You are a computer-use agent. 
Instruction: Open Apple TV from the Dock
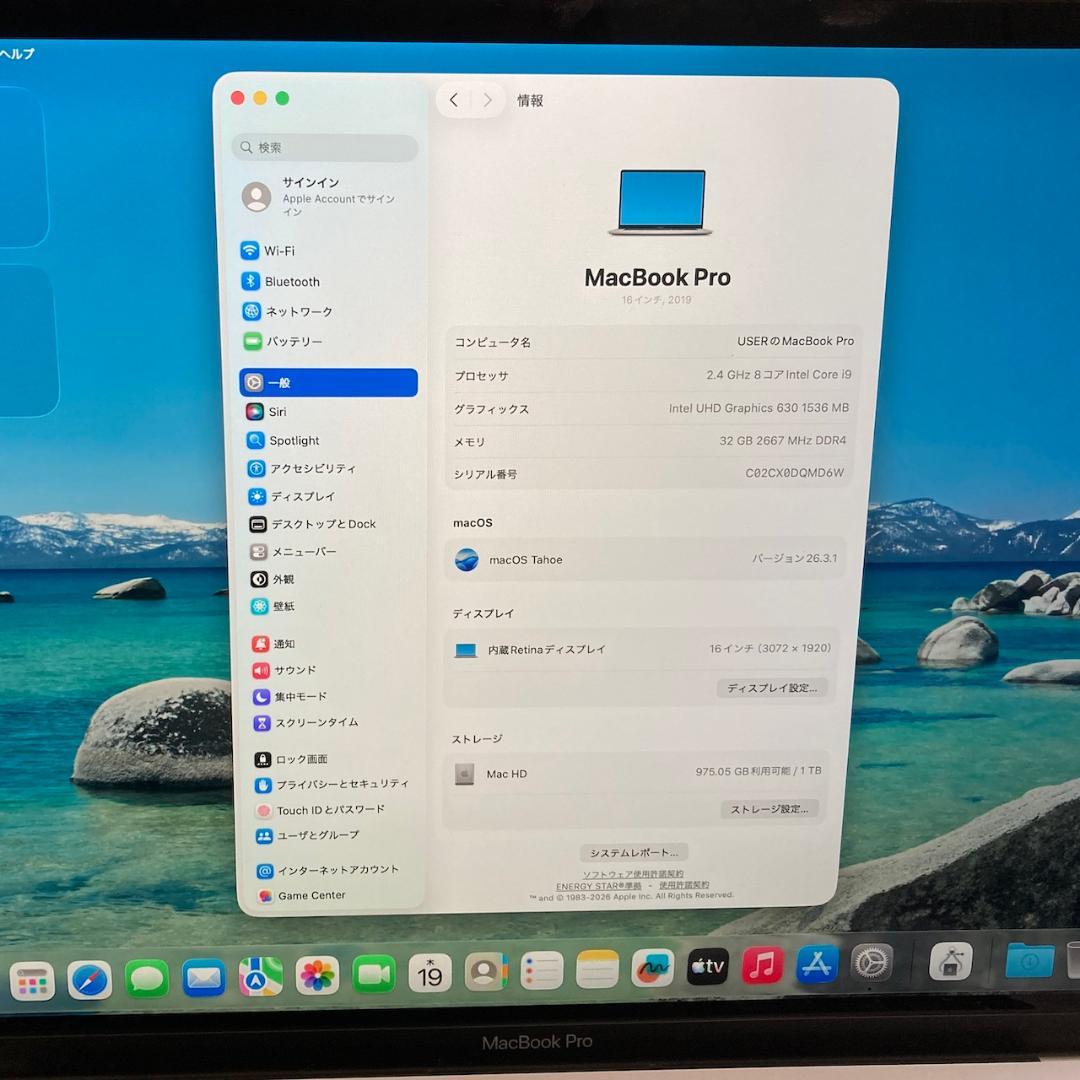click(x=707, y=966)
